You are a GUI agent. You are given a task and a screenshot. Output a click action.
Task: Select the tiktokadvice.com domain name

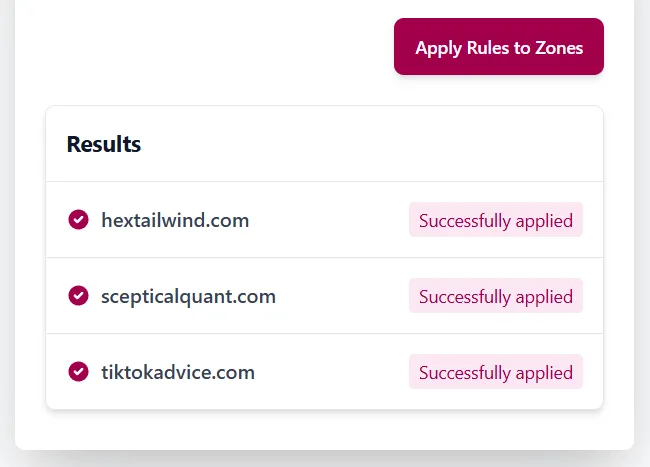tap(178, 372)
